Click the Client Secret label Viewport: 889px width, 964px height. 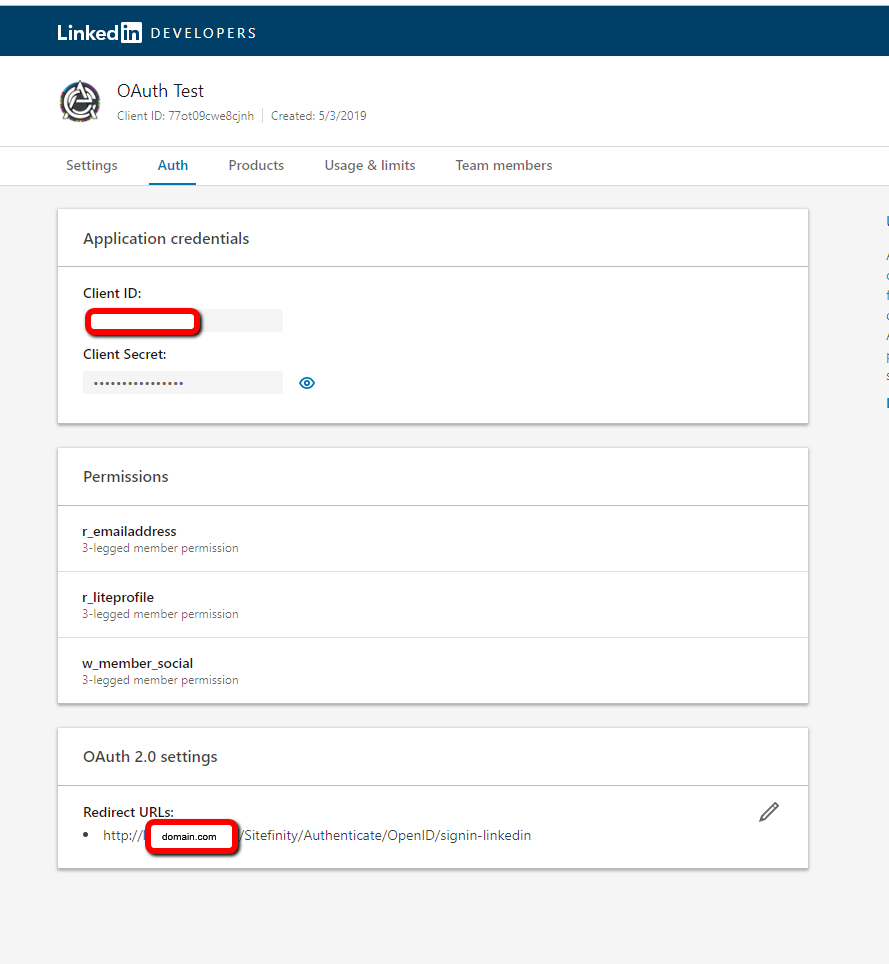[x=125, y=354]
